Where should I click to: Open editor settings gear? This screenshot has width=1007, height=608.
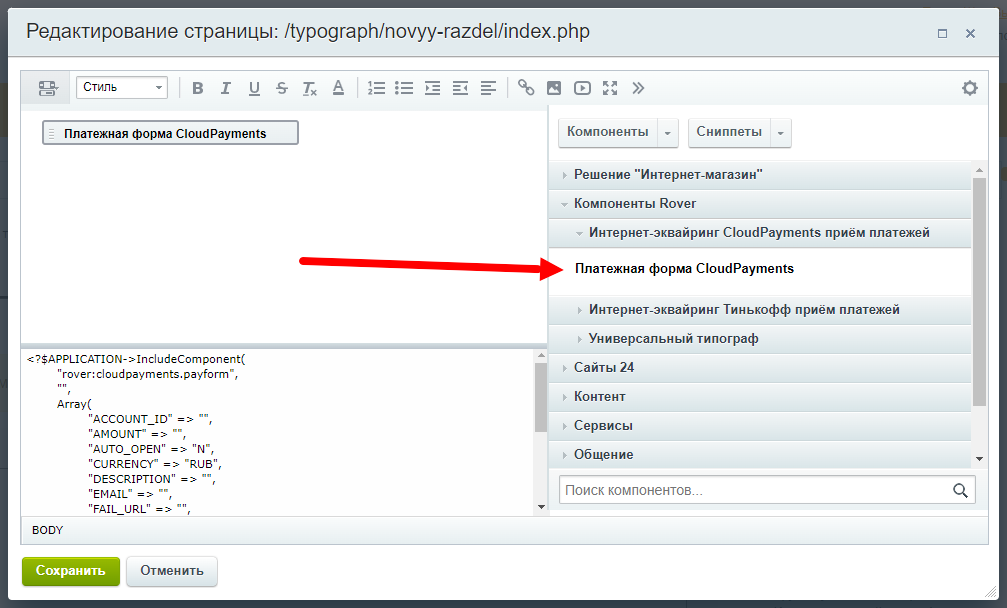pos(970,88)
